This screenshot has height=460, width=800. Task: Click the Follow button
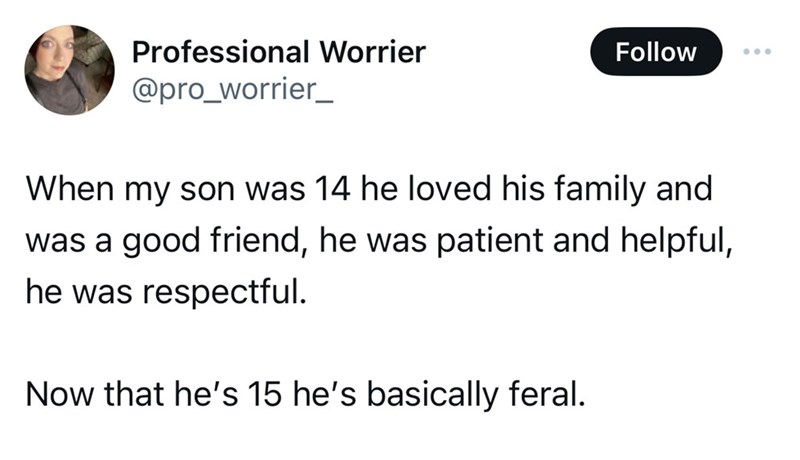tap(656, 52)
